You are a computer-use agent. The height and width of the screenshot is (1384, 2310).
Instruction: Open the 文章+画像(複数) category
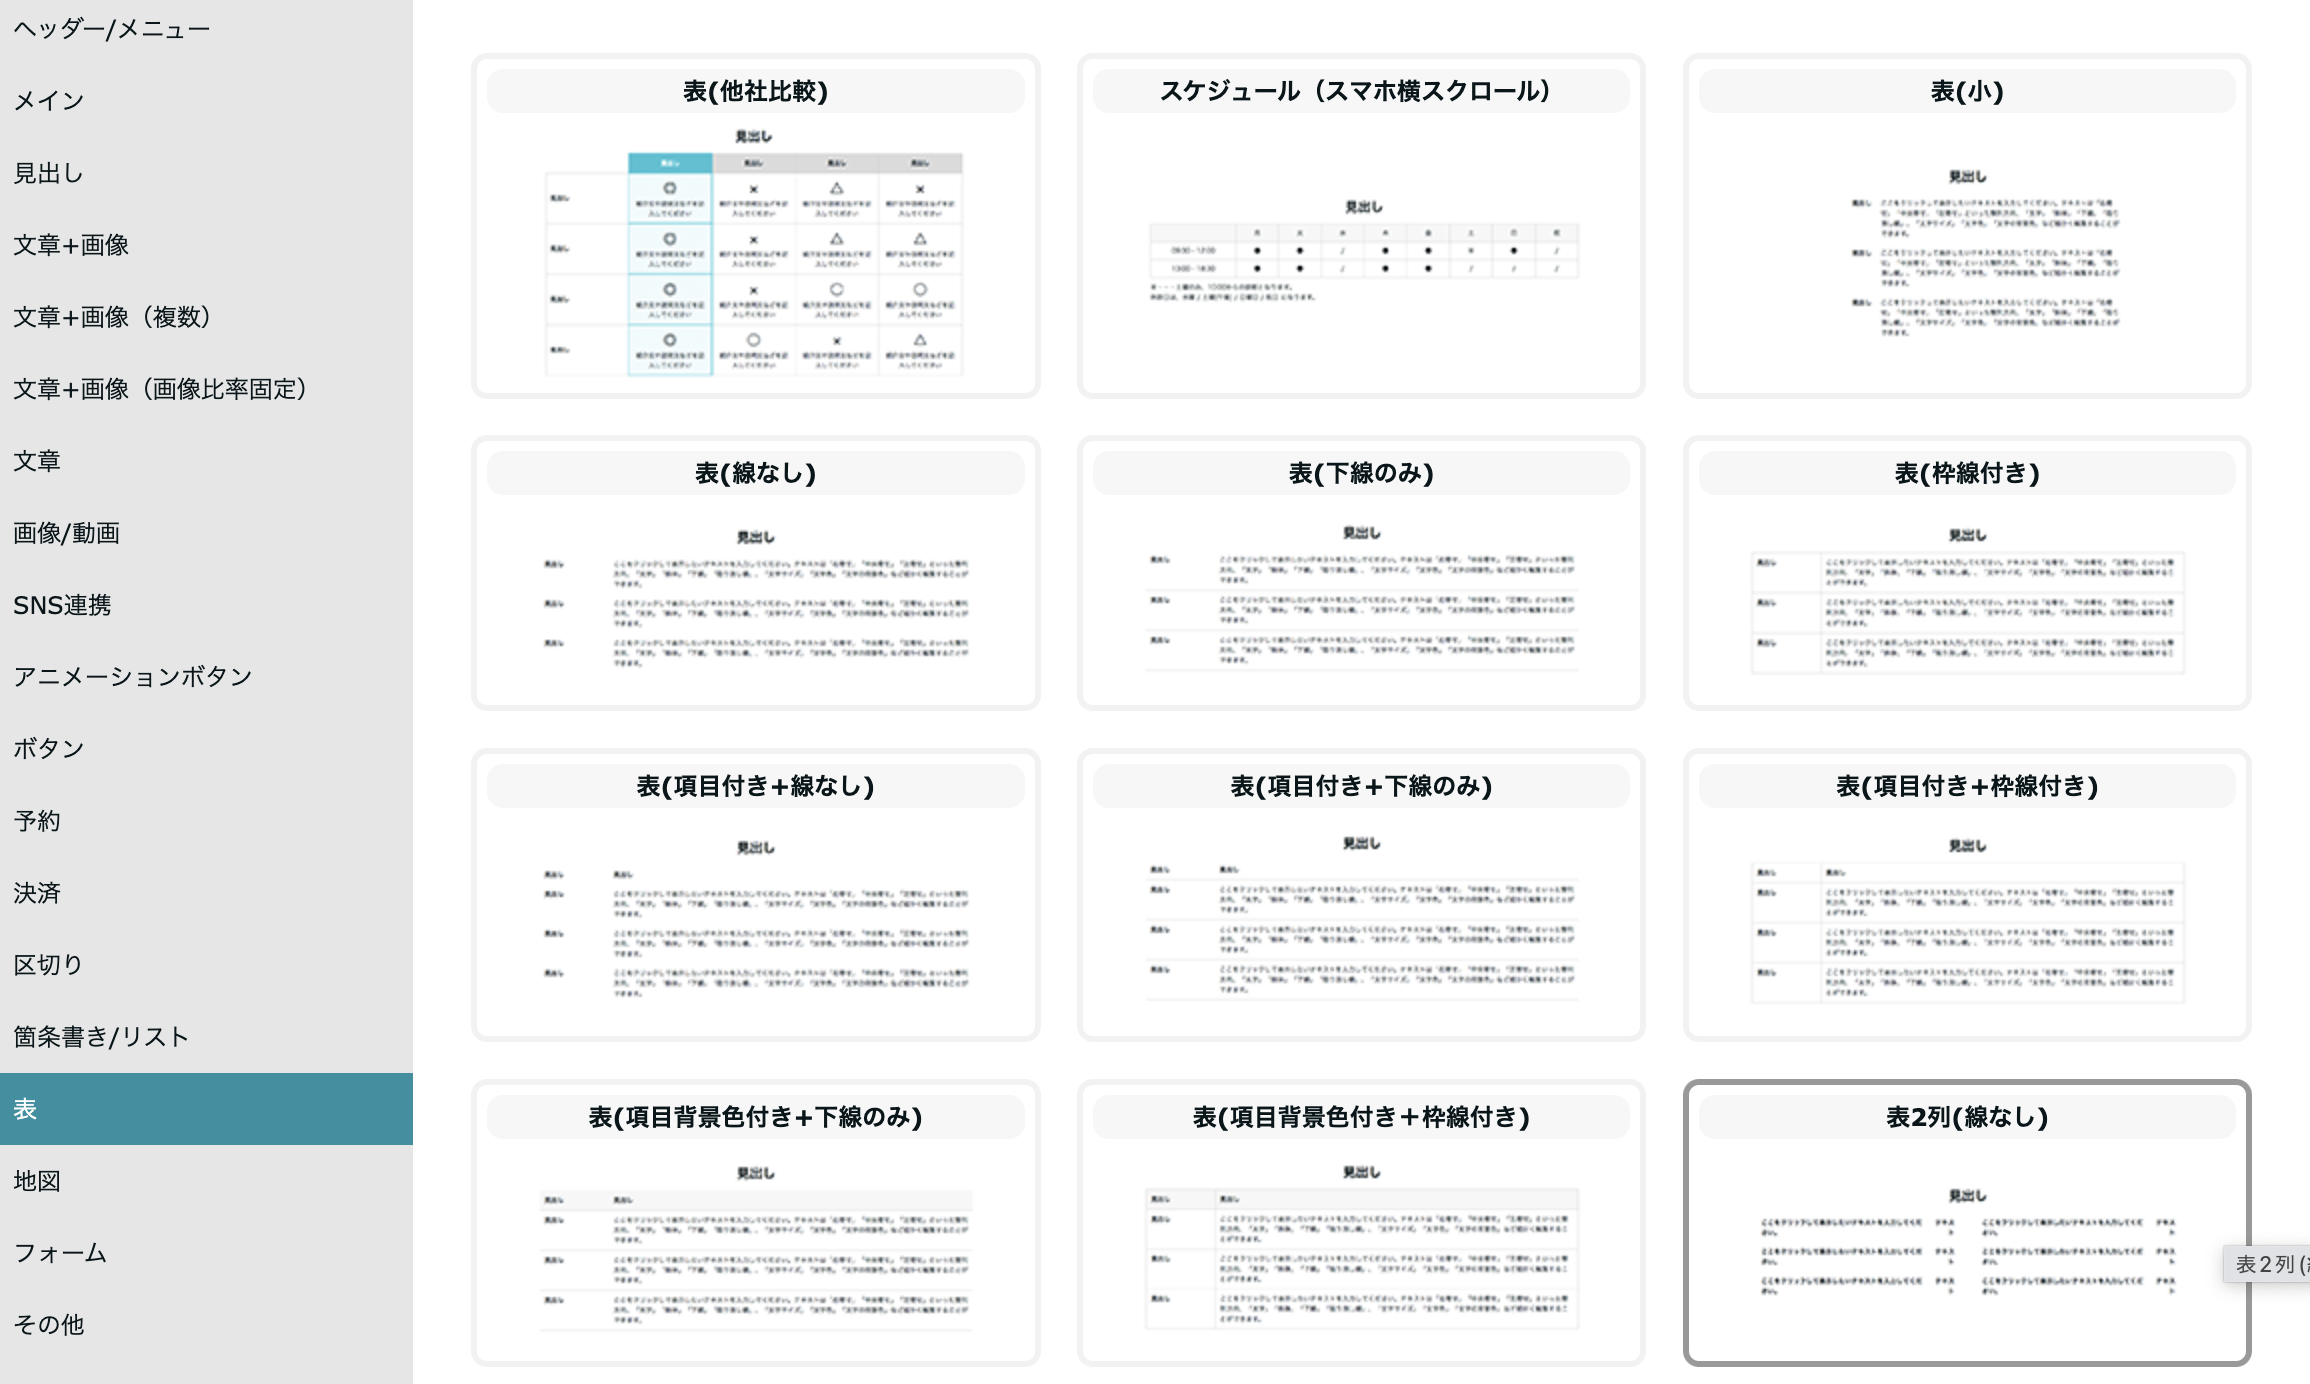(112, 317)
